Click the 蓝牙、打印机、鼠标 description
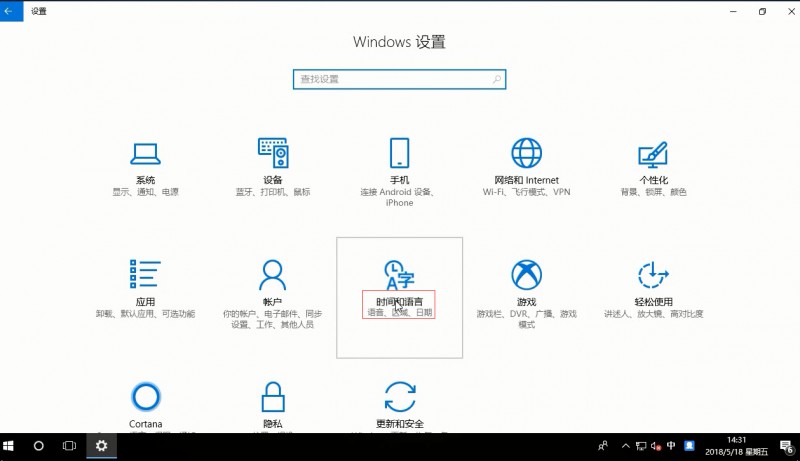The height and width of the screenshot is (461, 800). pyautogui.click(x=273, y=192)
